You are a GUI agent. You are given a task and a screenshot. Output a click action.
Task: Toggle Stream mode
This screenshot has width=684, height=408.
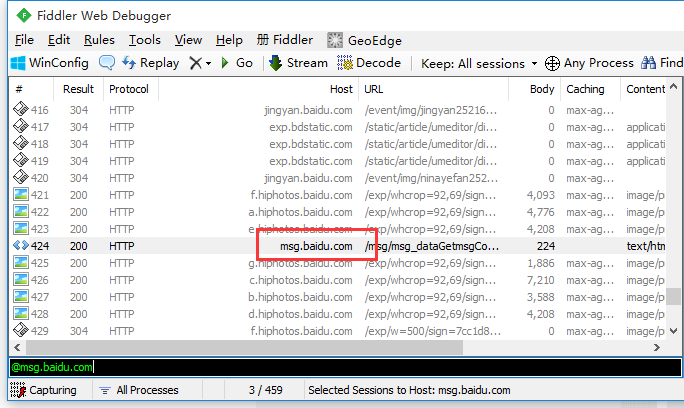(x=298, y=63)
